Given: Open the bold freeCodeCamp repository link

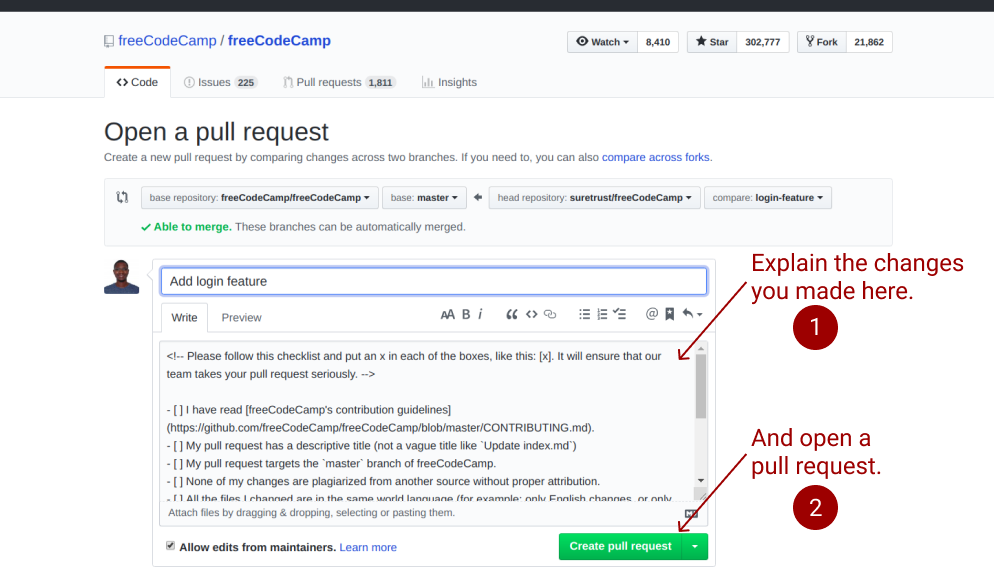Looking at the screenshot, I should [279, 41].
